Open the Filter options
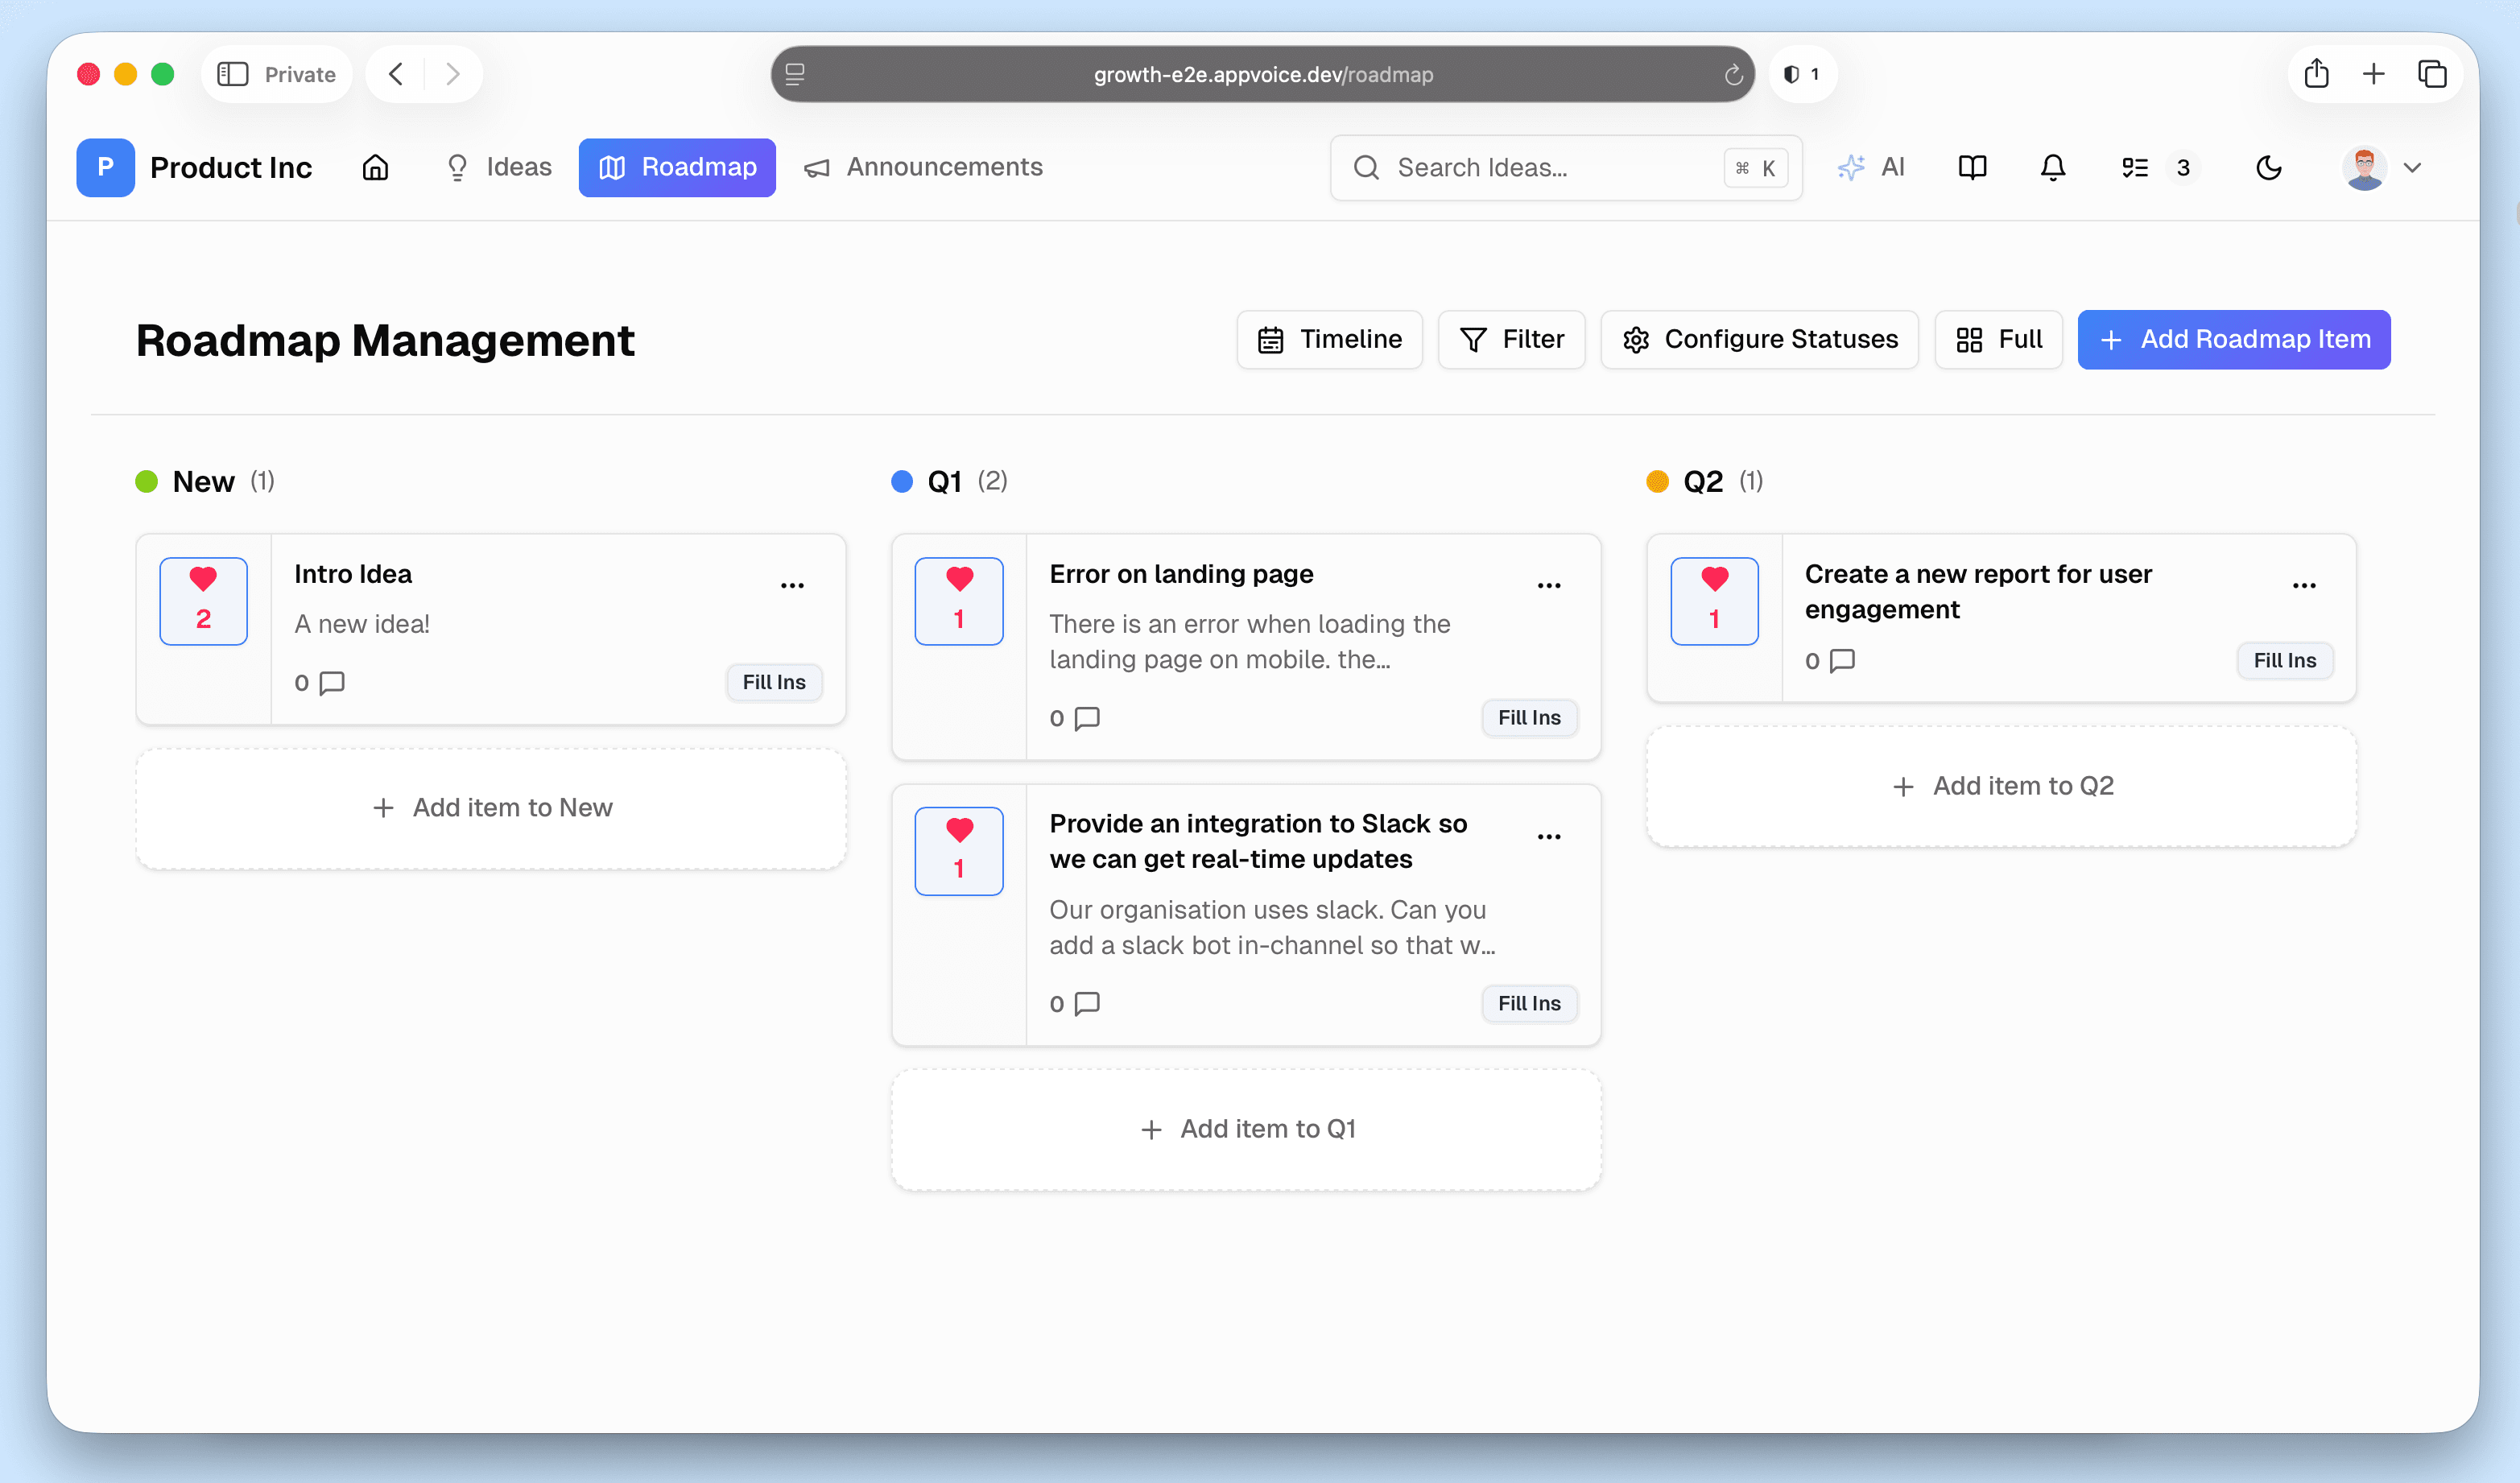The image size is (2520, 1483). 1511,339
